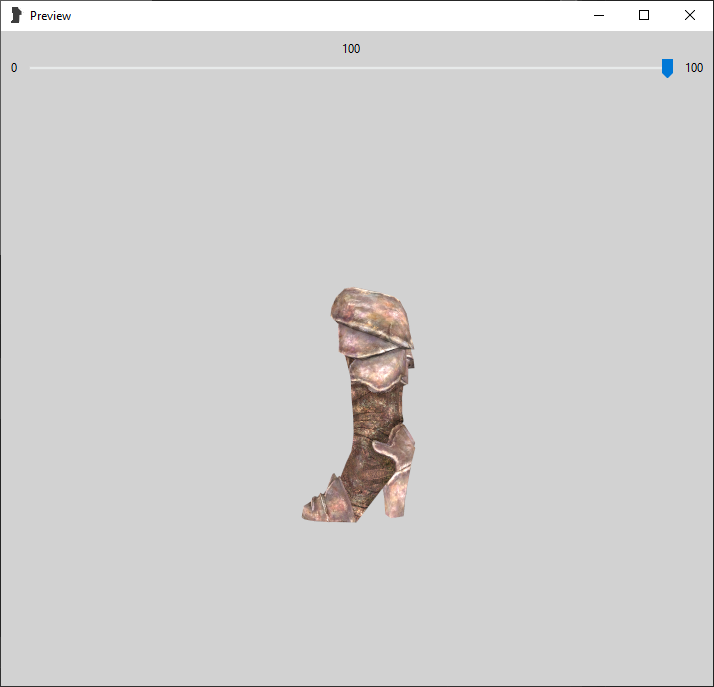Click the middle of the weight slider track
714x687 pixels.
click(x=351, y=68)
